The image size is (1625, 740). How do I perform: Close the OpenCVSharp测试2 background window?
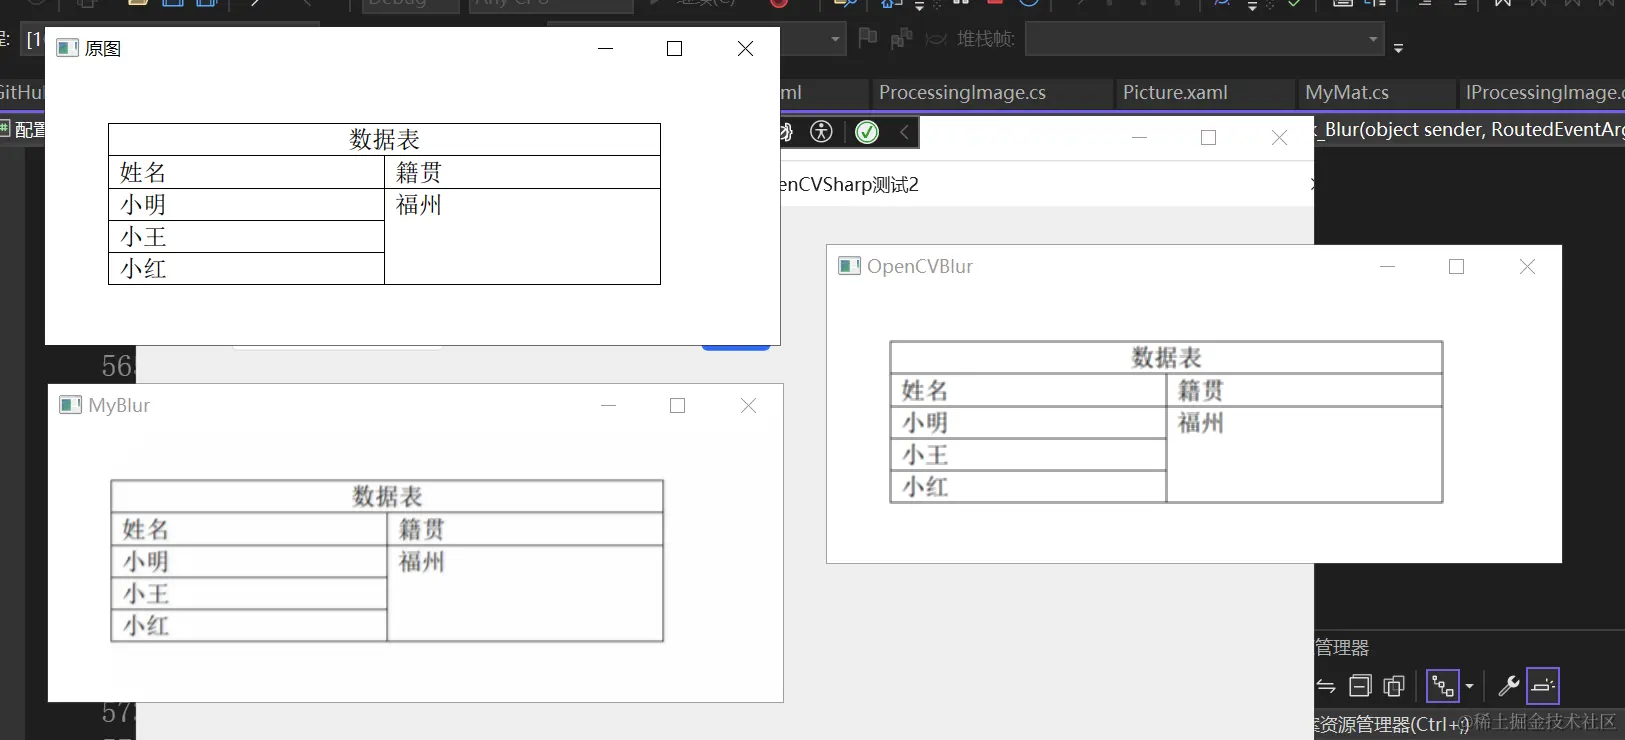point(1279,137)
